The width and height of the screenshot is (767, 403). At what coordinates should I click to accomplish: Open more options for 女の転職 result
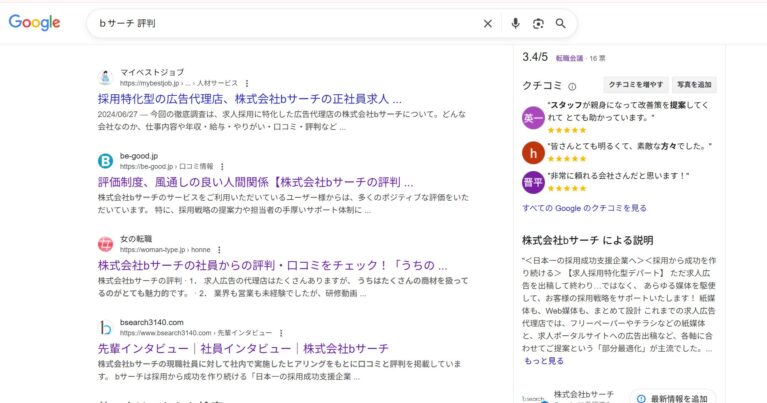click(x=219, y=250)
